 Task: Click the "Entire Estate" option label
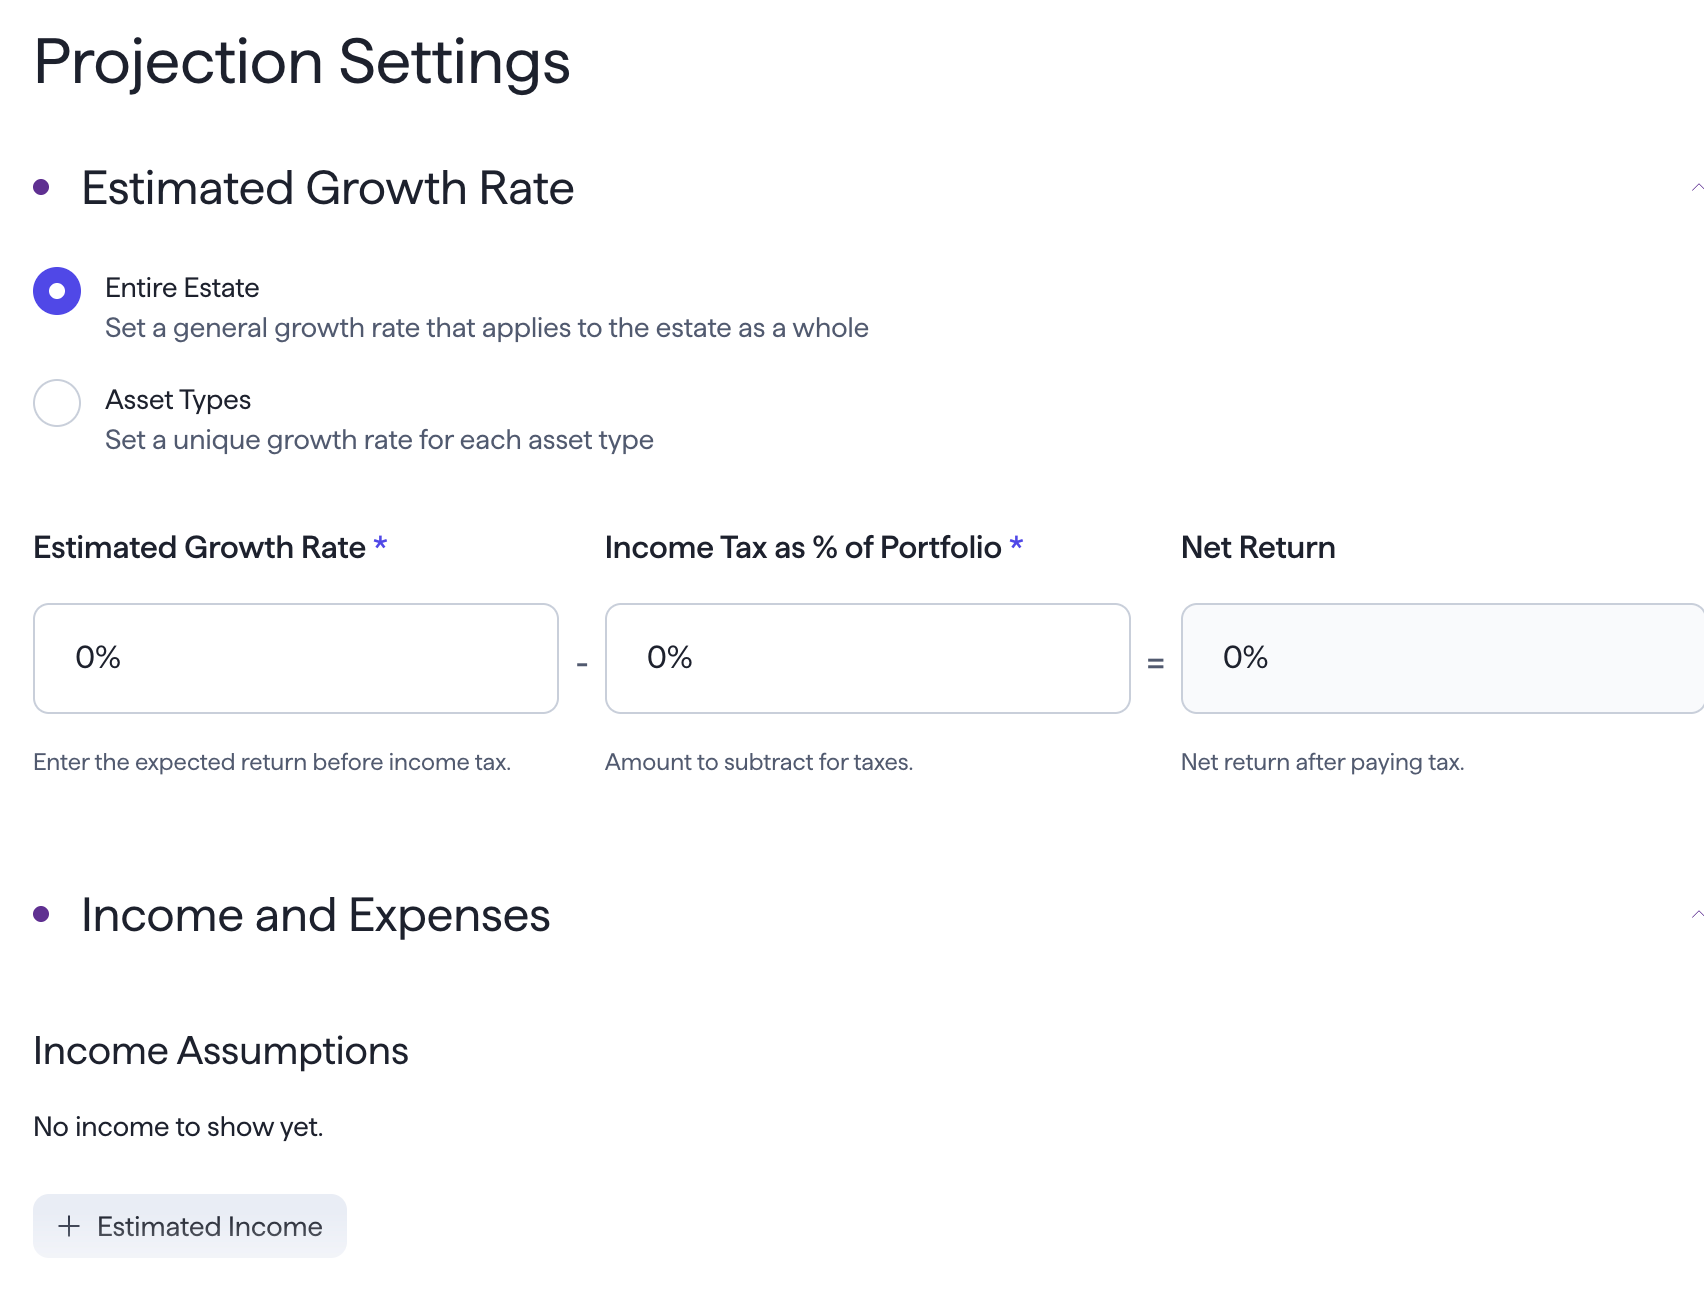(x=182, y=288)
